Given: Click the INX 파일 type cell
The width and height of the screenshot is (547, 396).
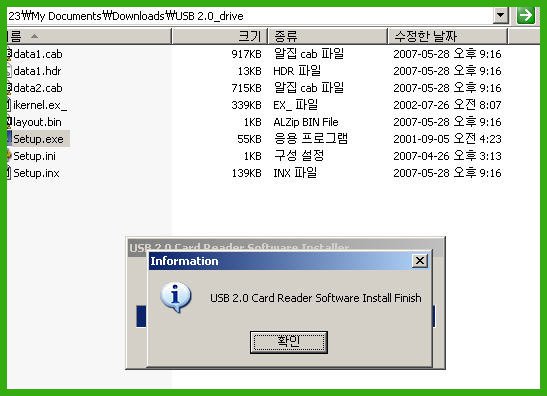Looking at the screenshot, I should click(x=295, y=173).
